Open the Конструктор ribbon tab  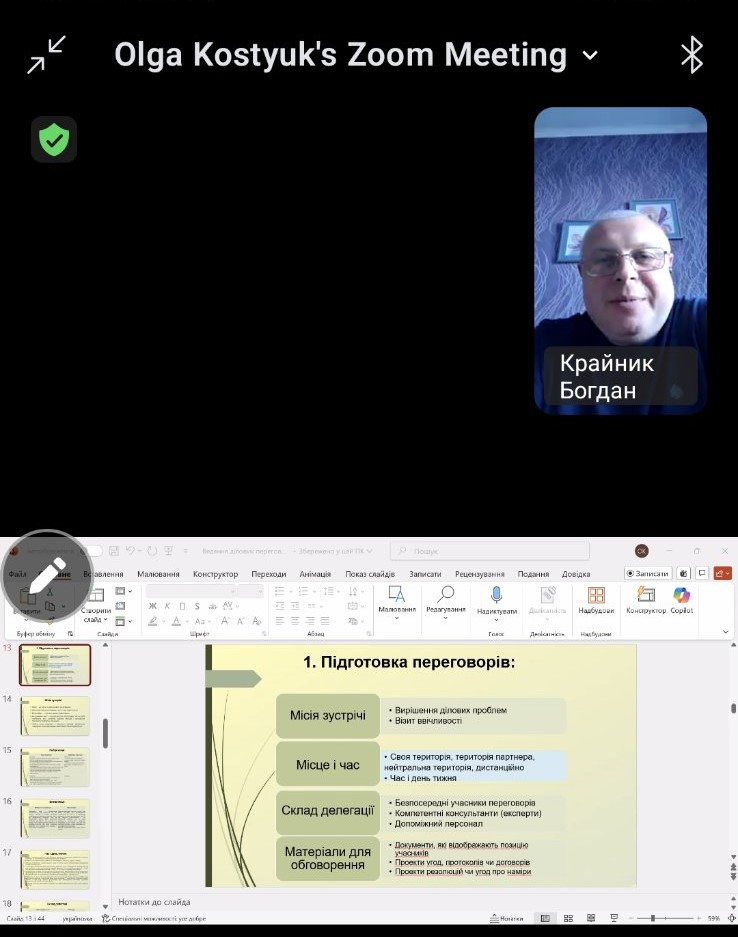coord(215,574)
